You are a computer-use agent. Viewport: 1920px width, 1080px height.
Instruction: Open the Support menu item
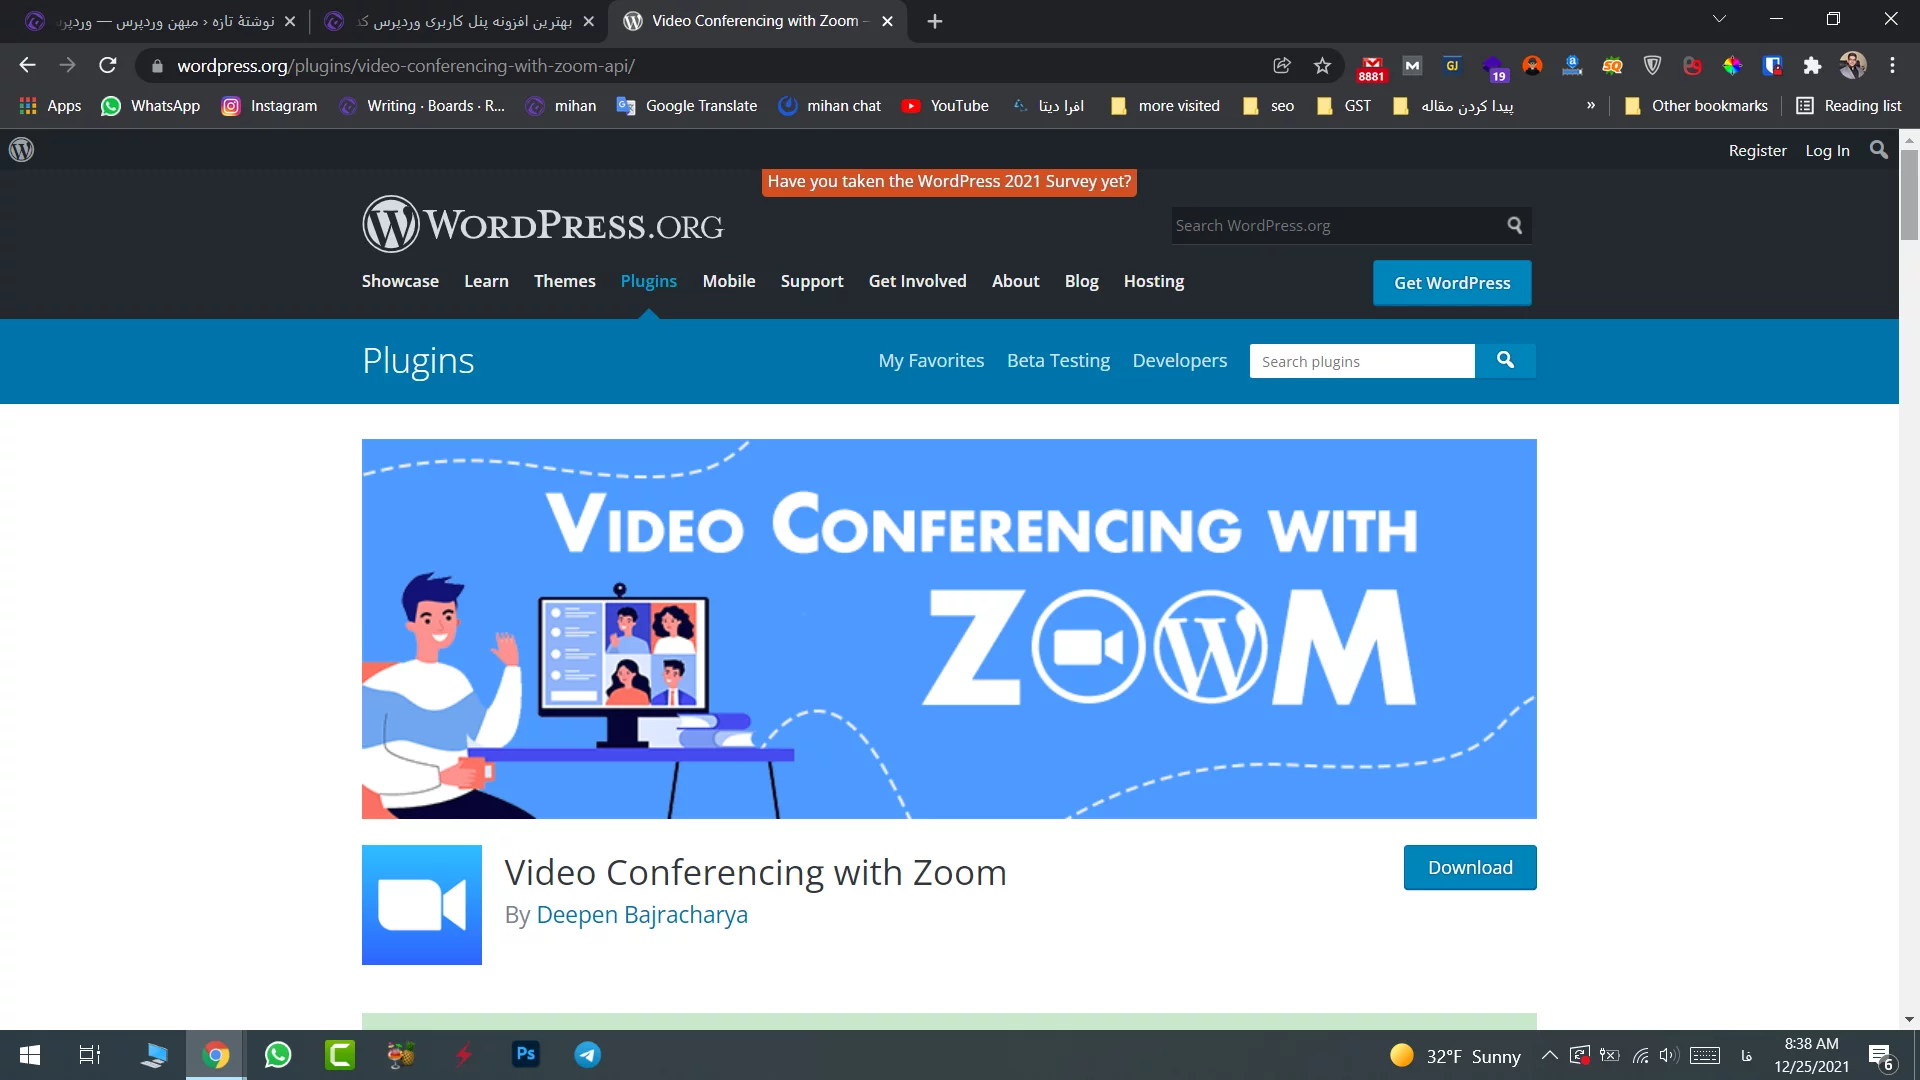coord(812,281)
